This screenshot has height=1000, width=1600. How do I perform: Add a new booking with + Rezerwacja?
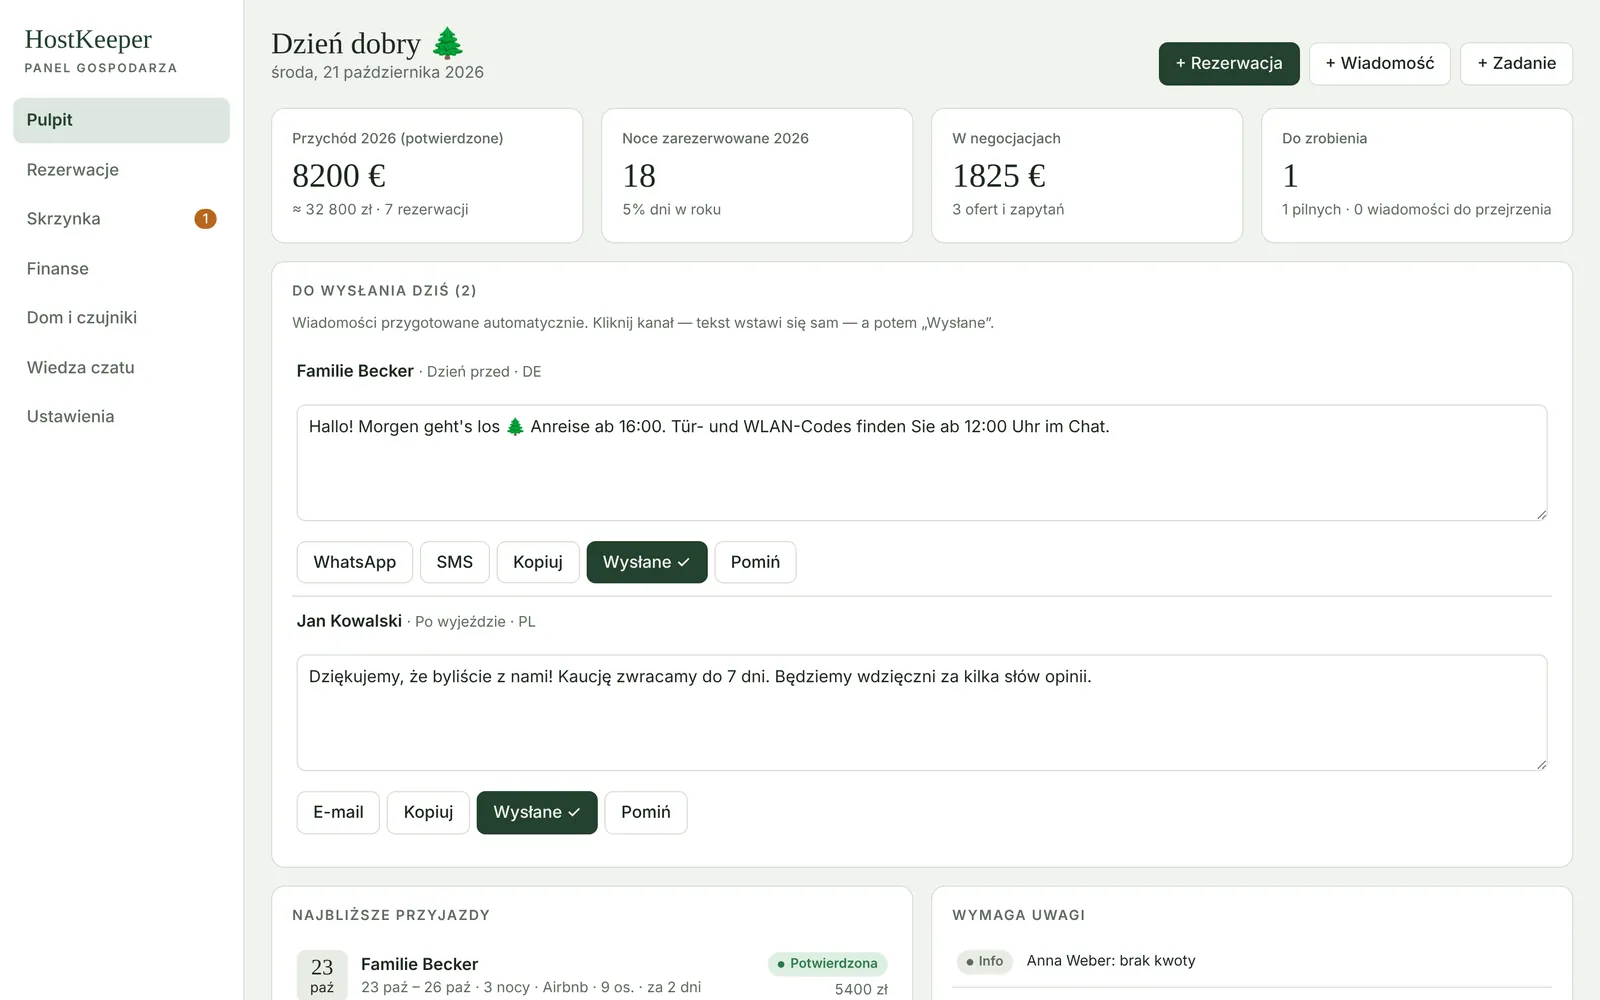[1229, 63]
